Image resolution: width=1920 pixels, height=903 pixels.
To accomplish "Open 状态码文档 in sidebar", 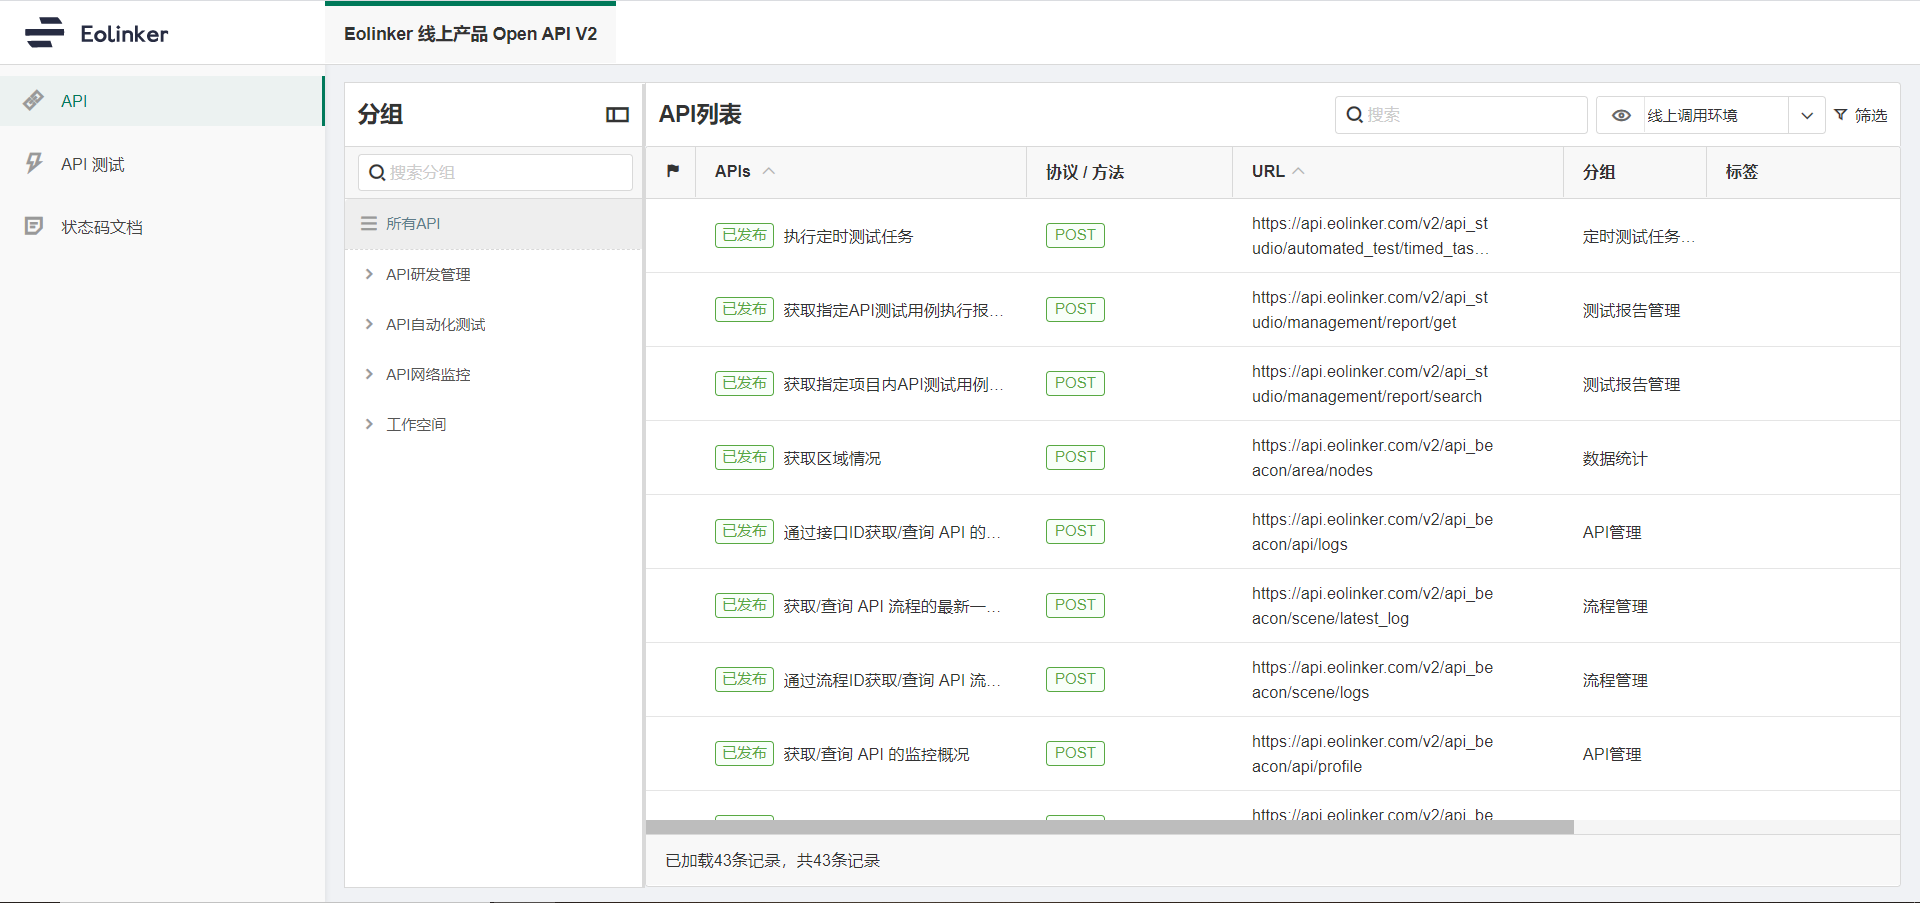I will [x=162, y=227].
